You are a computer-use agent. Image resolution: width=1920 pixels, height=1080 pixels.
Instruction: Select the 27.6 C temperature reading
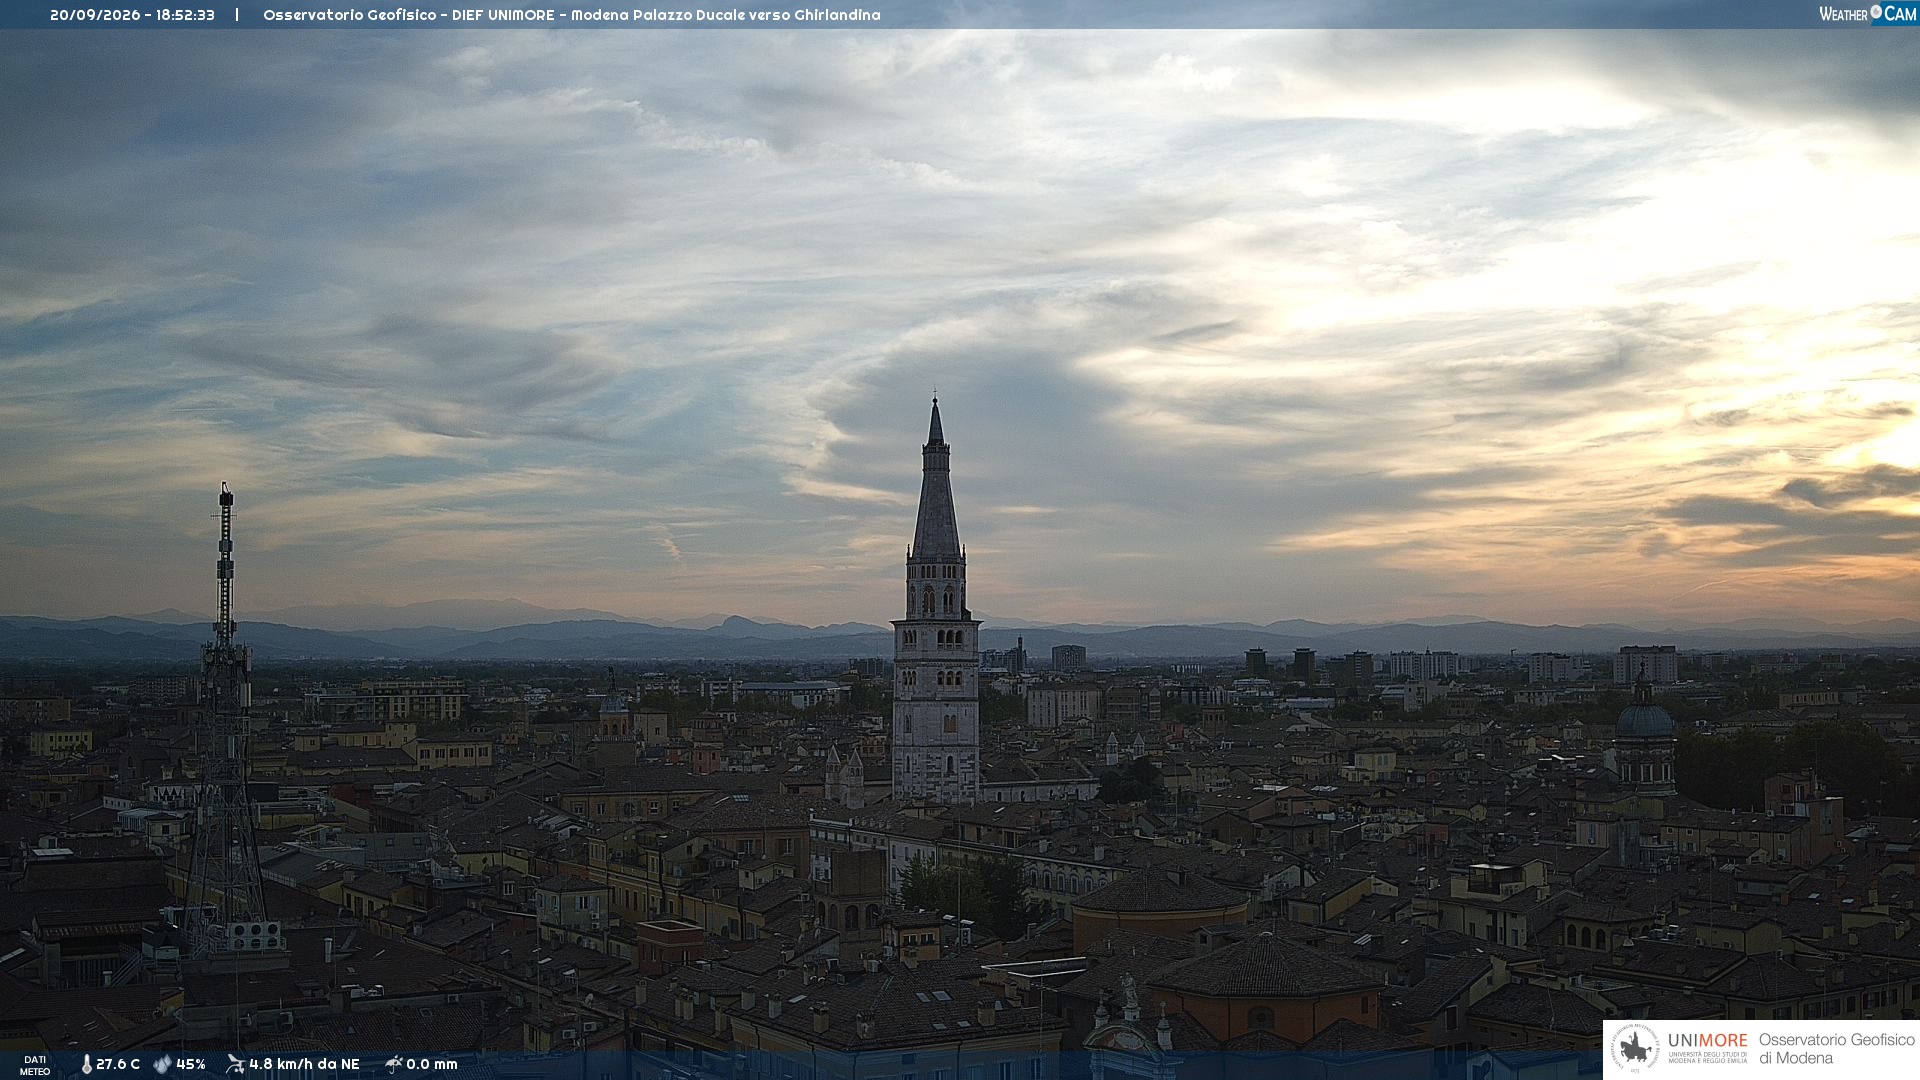(x=118, y=1064)
